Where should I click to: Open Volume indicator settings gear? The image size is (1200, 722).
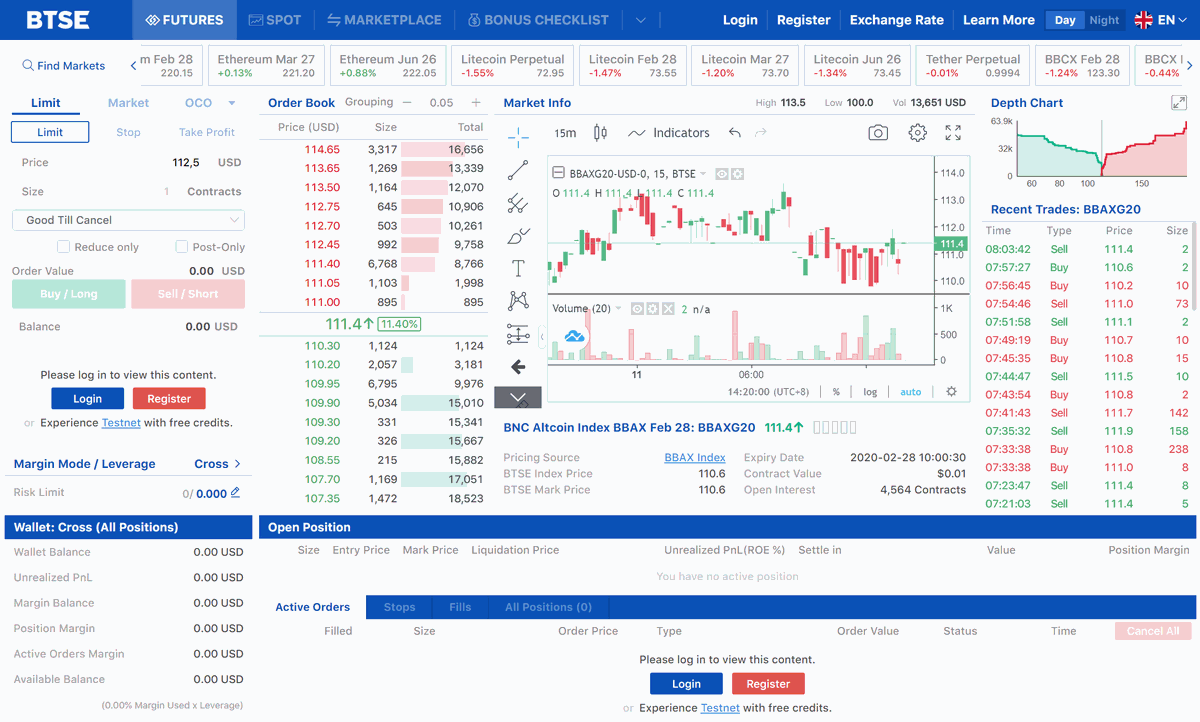(x=652, y=309)
